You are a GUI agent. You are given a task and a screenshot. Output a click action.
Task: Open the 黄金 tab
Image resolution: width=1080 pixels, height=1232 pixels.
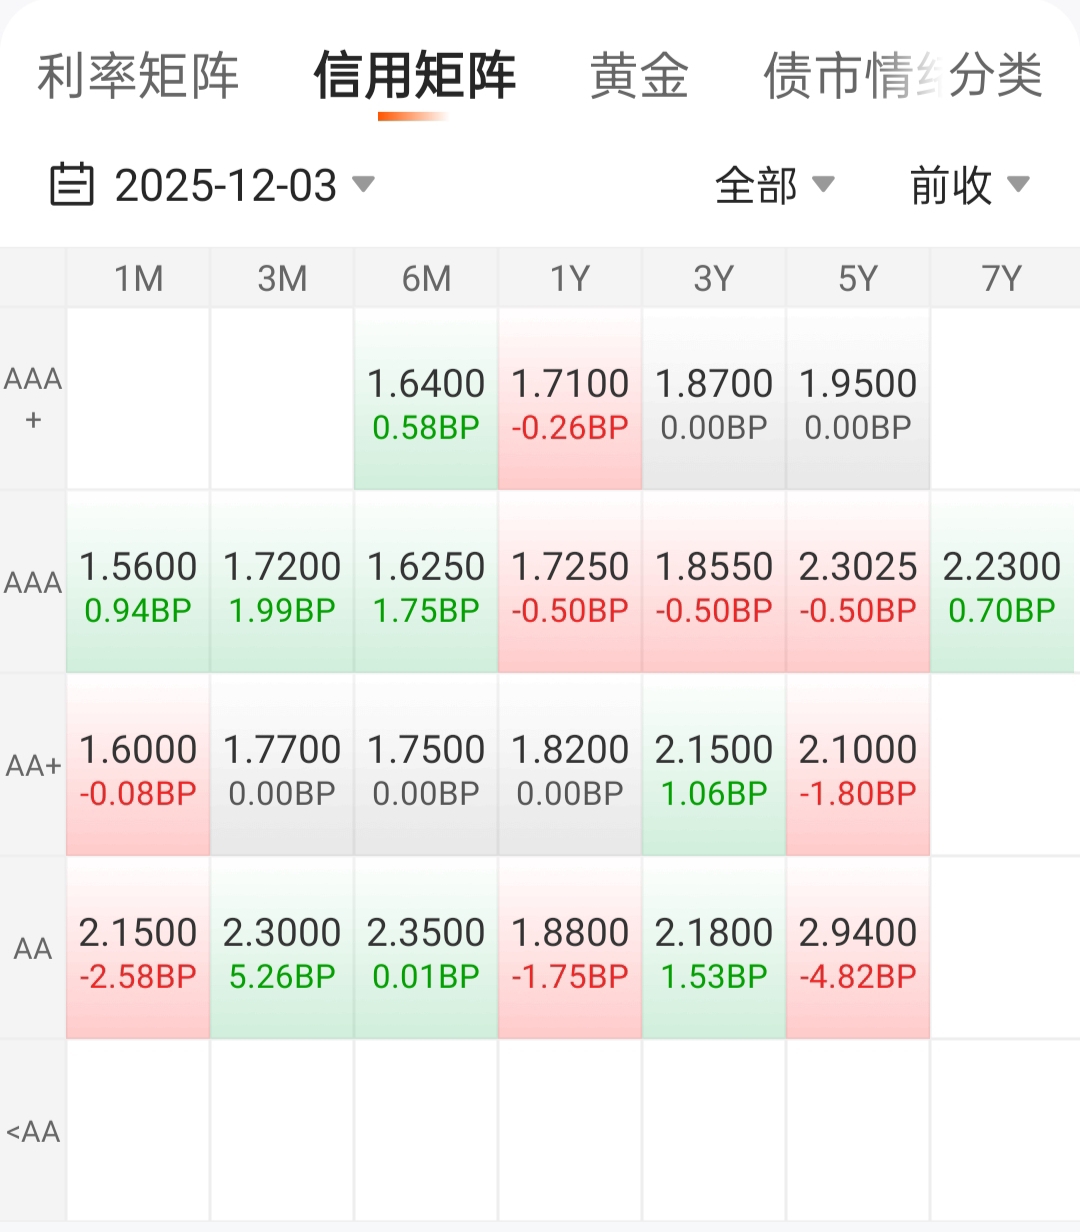(x=639, y=76)
